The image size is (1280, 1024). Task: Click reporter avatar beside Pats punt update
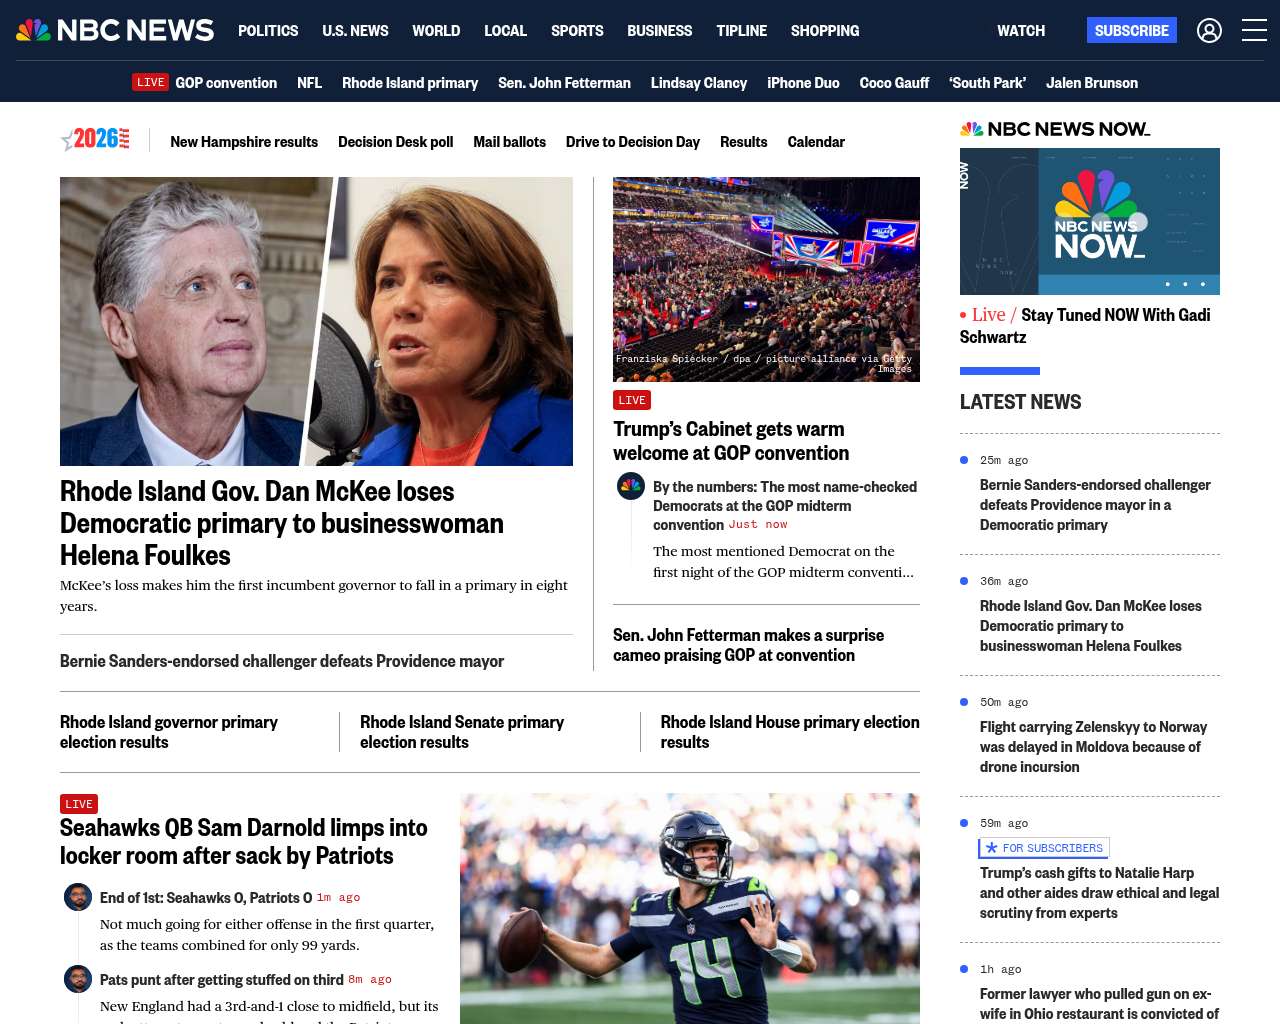(x=78, y=979)
